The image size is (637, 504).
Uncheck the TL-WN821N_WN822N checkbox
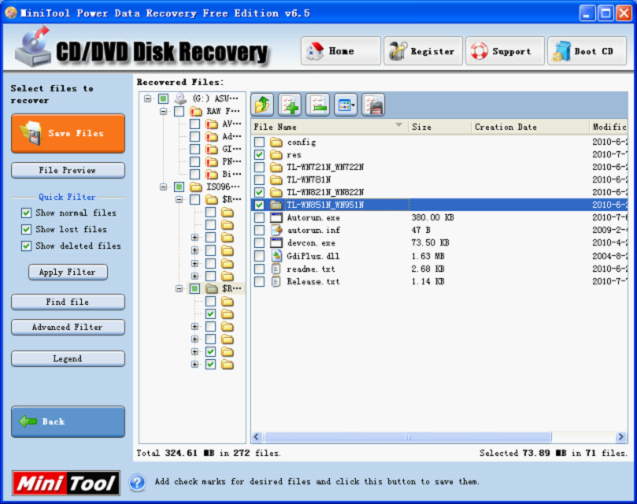[259, 192]
